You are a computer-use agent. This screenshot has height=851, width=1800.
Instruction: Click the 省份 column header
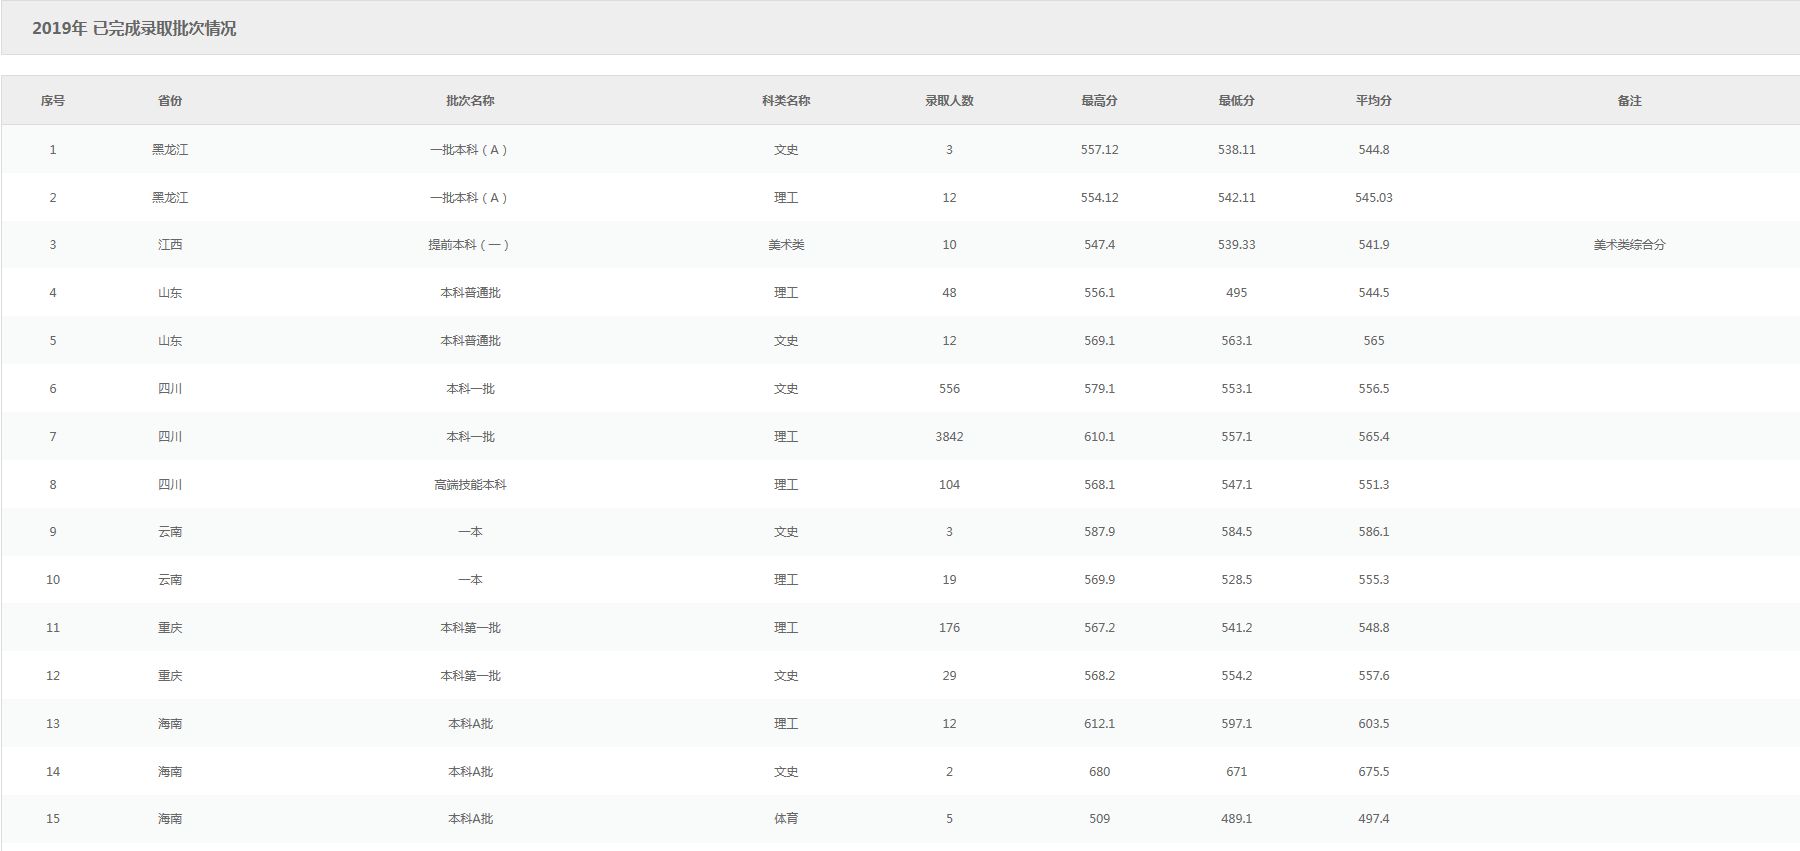click(170, 101)
